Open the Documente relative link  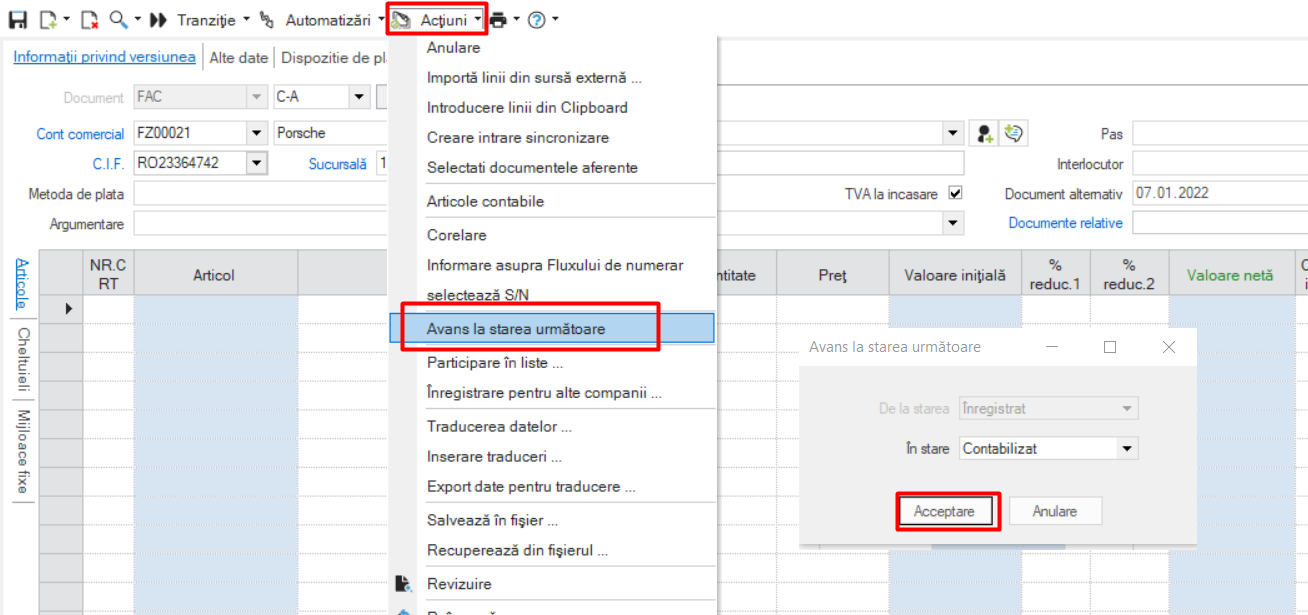click(1065, 223)
